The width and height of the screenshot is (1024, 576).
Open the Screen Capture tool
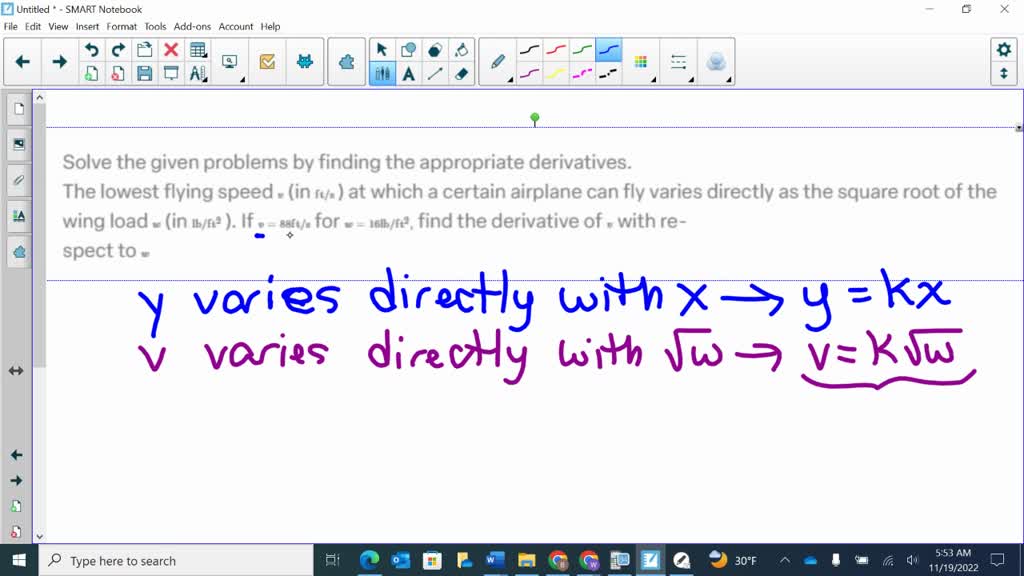tap(230, 62)
